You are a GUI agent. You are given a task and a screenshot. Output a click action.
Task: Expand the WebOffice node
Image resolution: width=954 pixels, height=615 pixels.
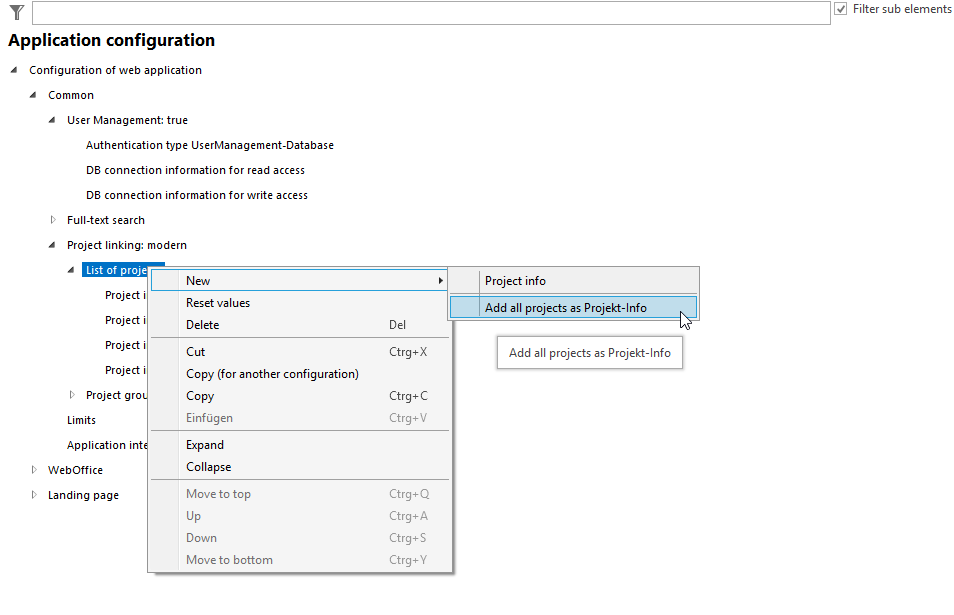[x=33, y=470]
